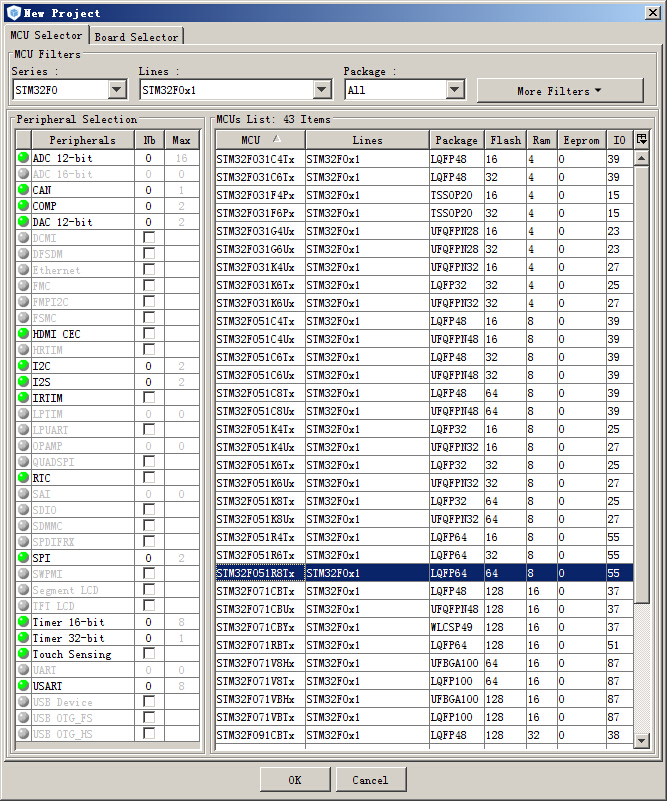667x801 pixels.
Task: Open the Series dropdown
Action: pyautogui.click(x=117, y=90)
